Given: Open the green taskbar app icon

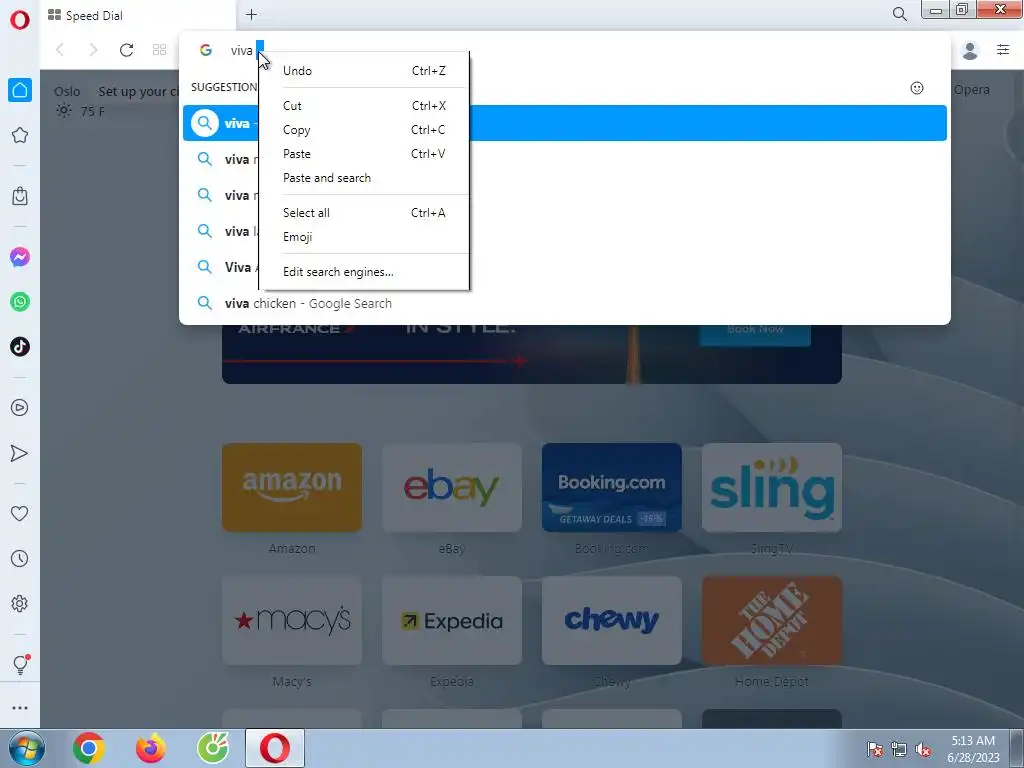Looking at the screenshot, I should pyautogui.click(x=213, y=748).
